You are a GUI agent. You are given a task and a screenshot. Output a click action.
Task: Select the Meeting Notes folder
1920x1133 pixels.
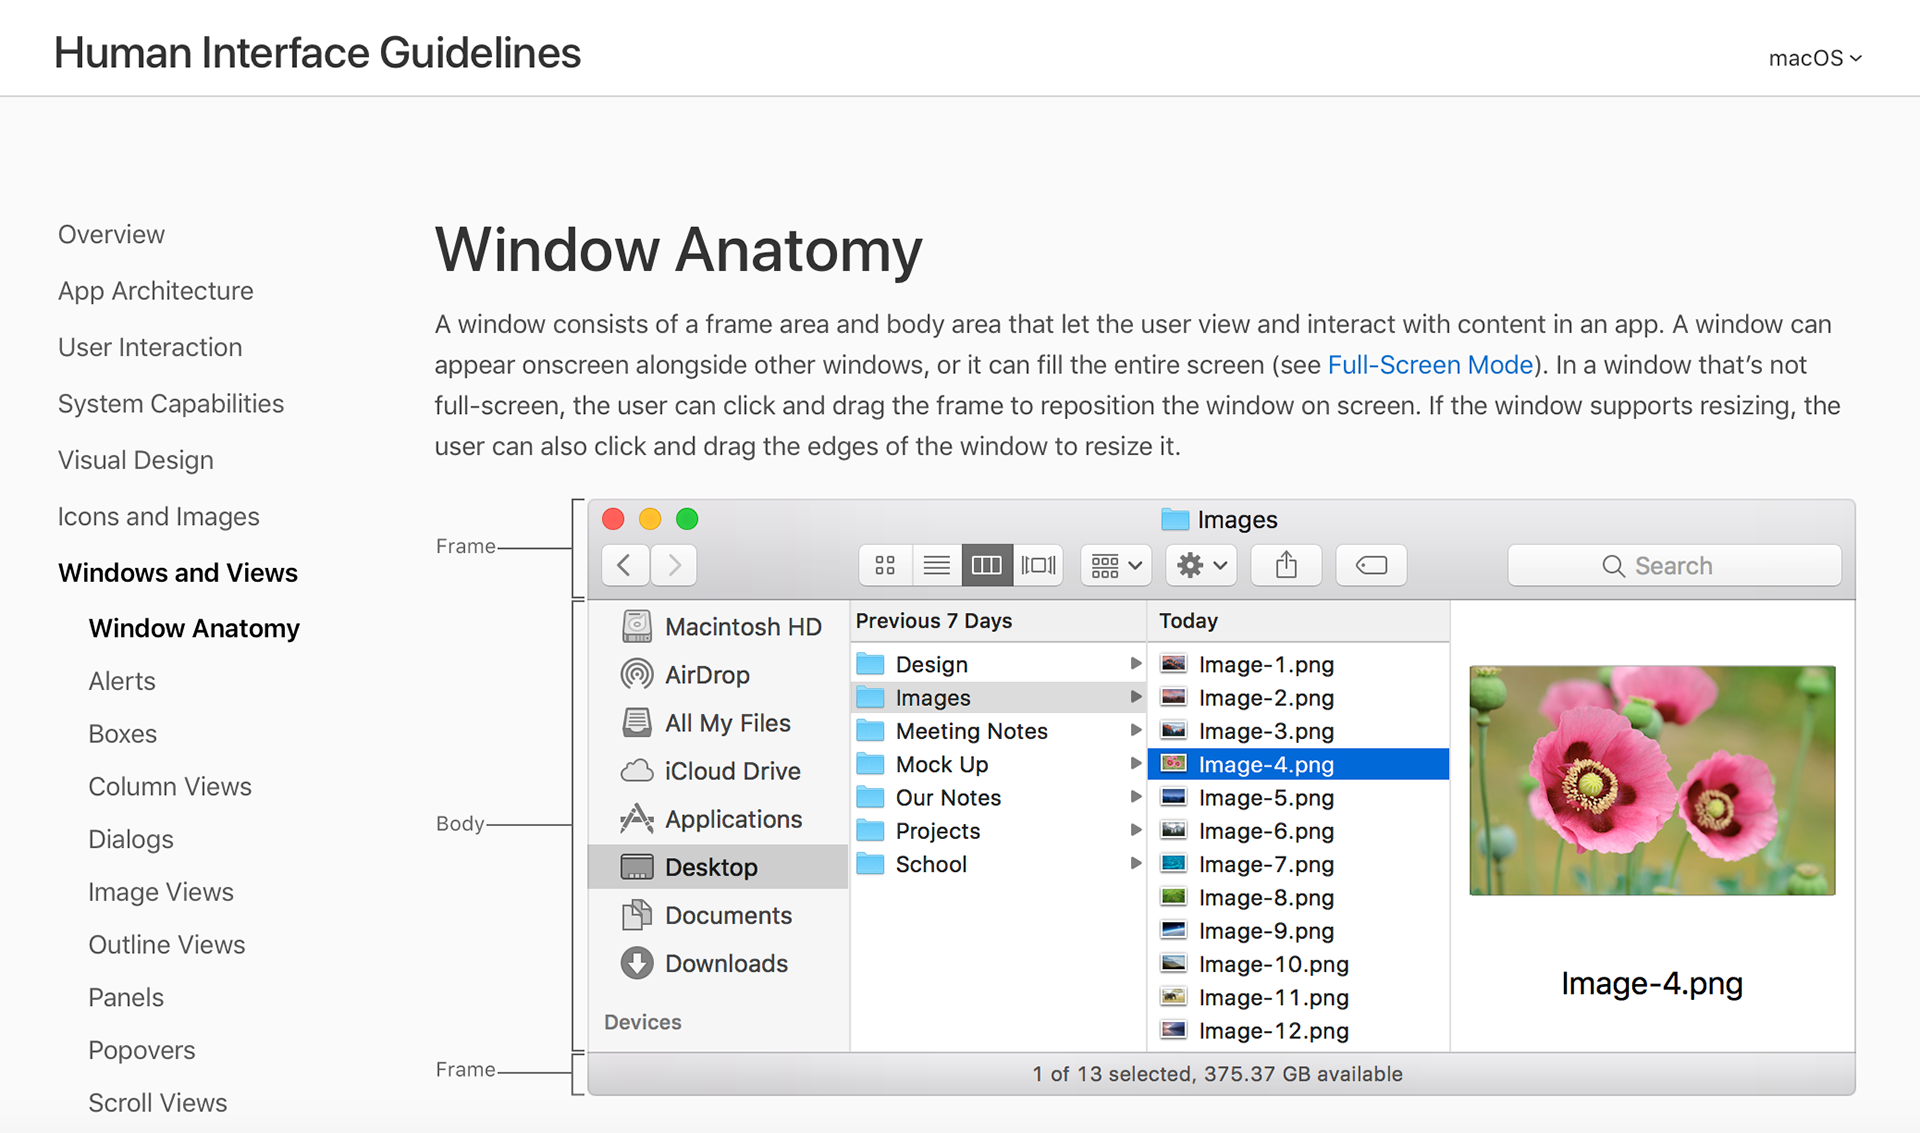point(998,731)
